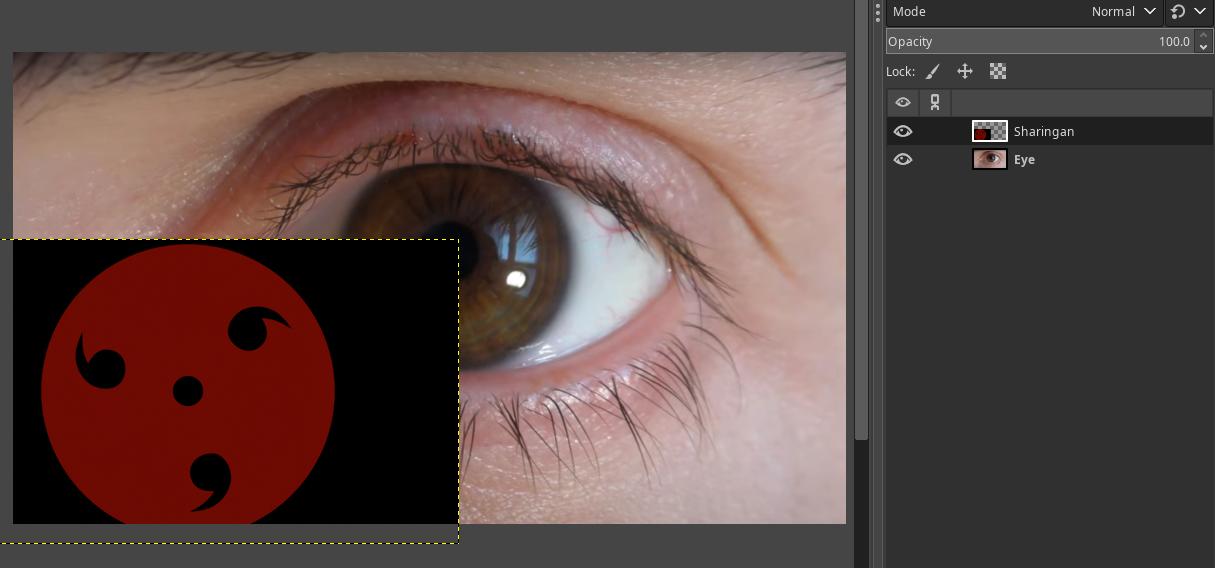Image resolution: width=1215 pixels, height=568 pixels.
Task: Click the canvas vertical scrollbar
Action: point(862,220)
